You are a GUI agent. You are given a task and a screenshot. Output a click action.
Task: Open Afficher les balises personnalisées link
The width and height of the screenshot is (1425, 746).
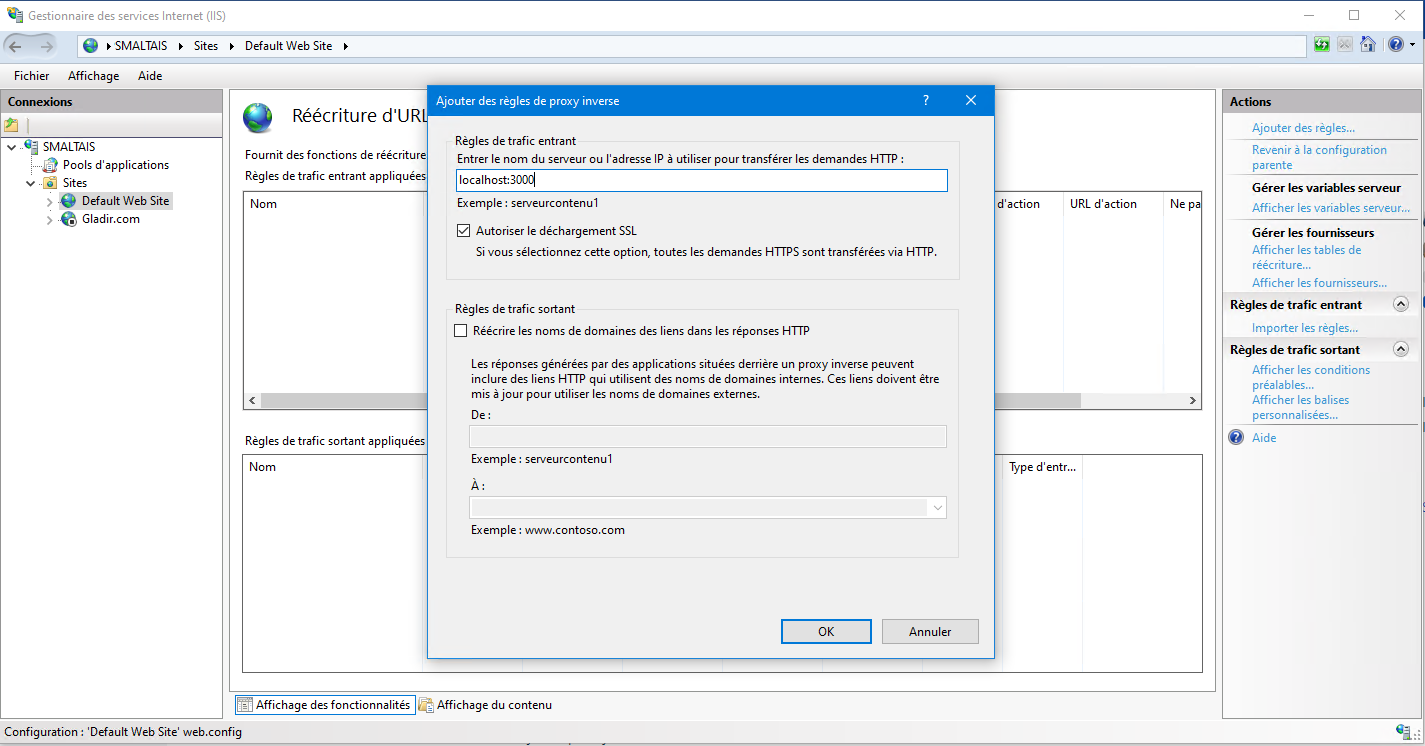click(1300, 407)
